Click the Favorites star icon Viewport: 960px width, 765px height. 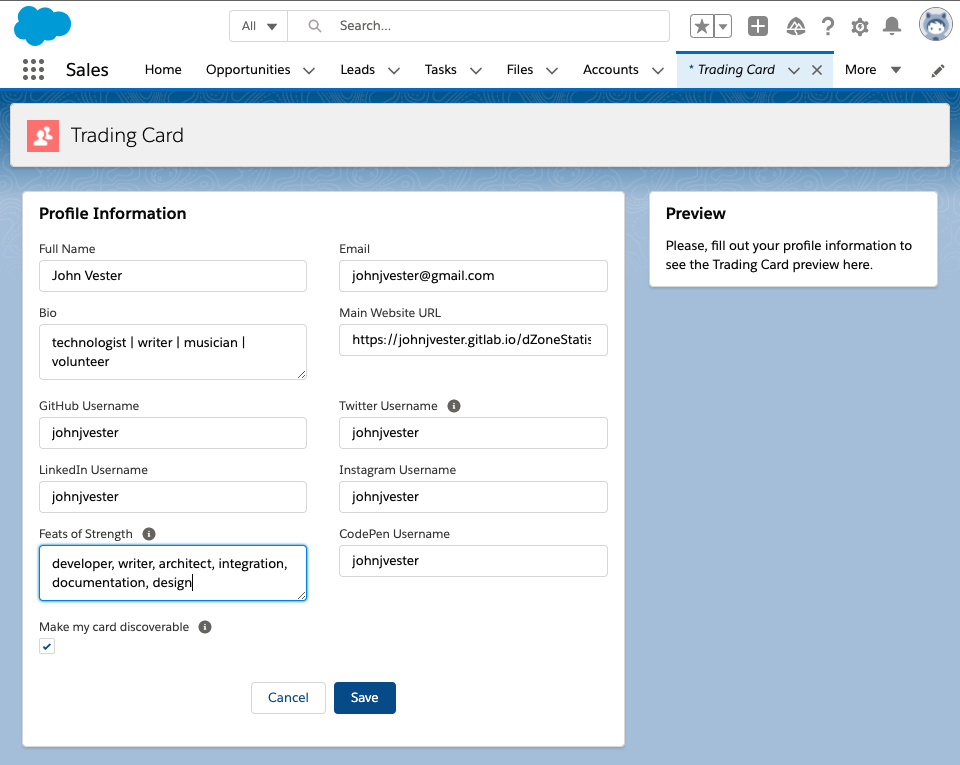pos(702,26)
